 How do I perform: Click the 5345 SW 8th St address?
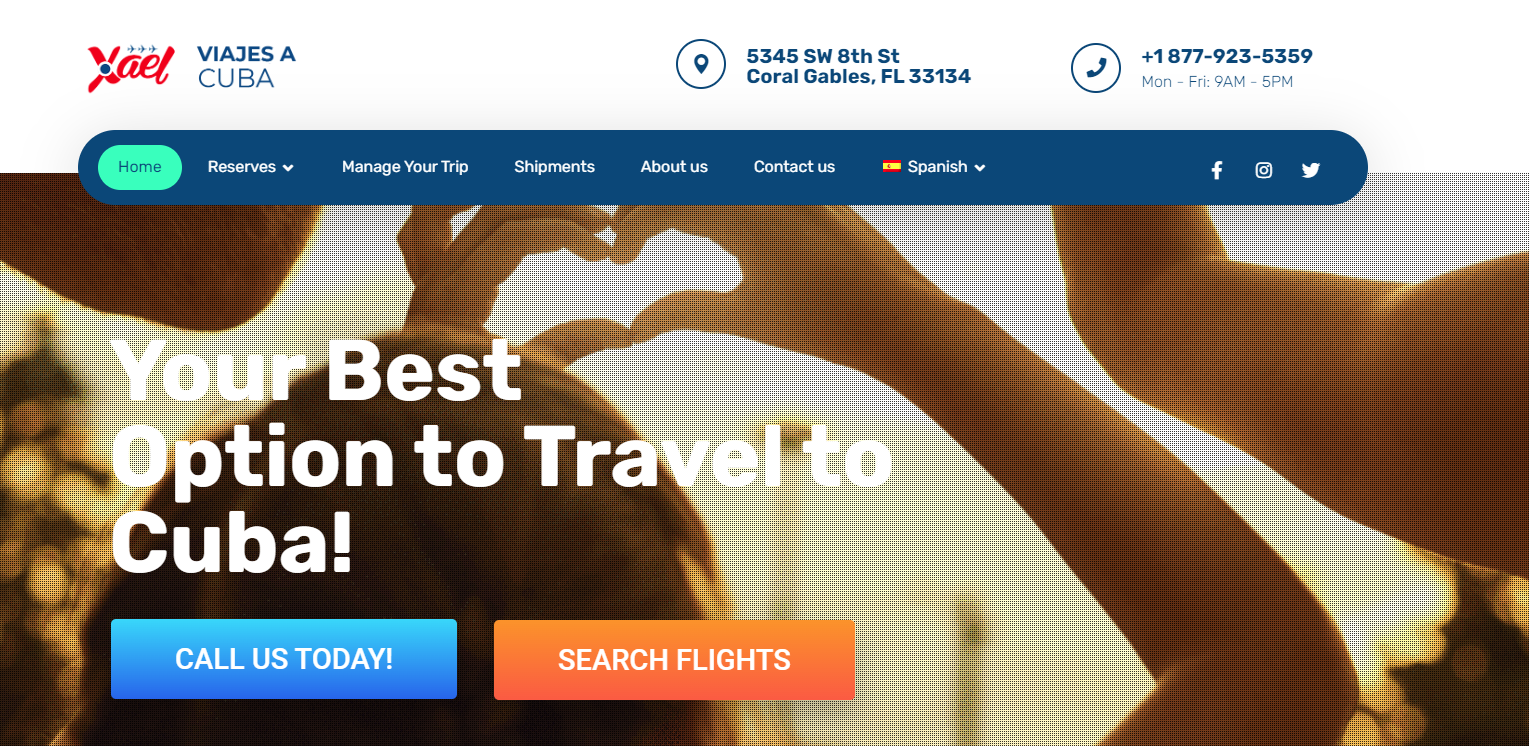click(823, 57)
